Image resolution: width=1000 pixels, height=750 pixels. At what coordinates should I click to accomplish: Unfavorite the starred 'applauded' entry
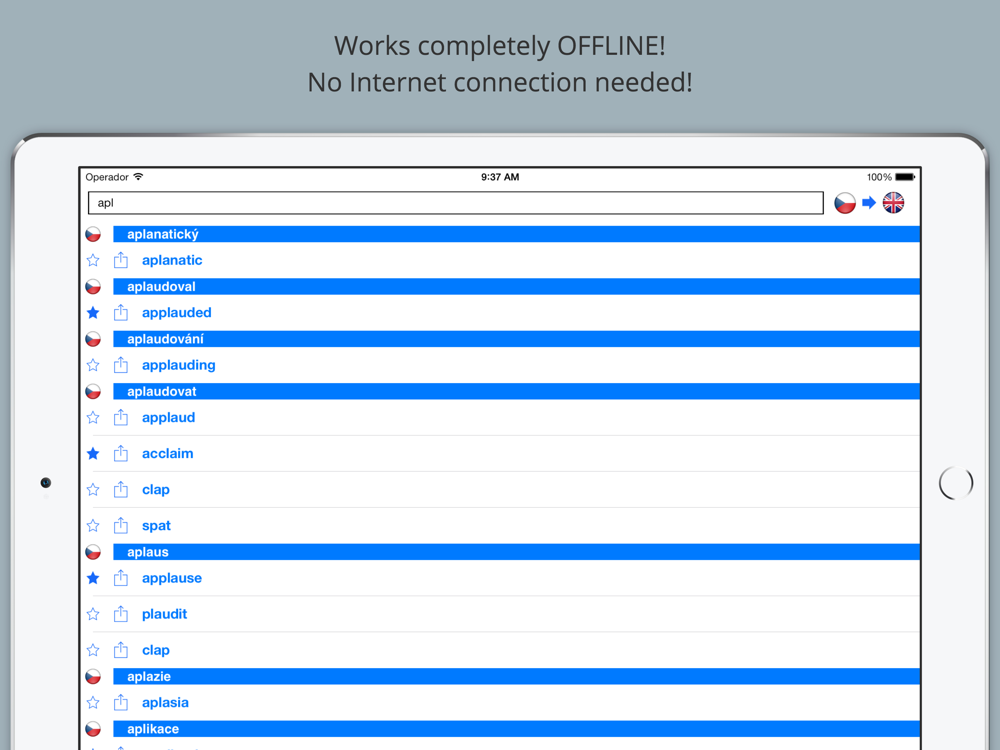click(x=93, y=312)
